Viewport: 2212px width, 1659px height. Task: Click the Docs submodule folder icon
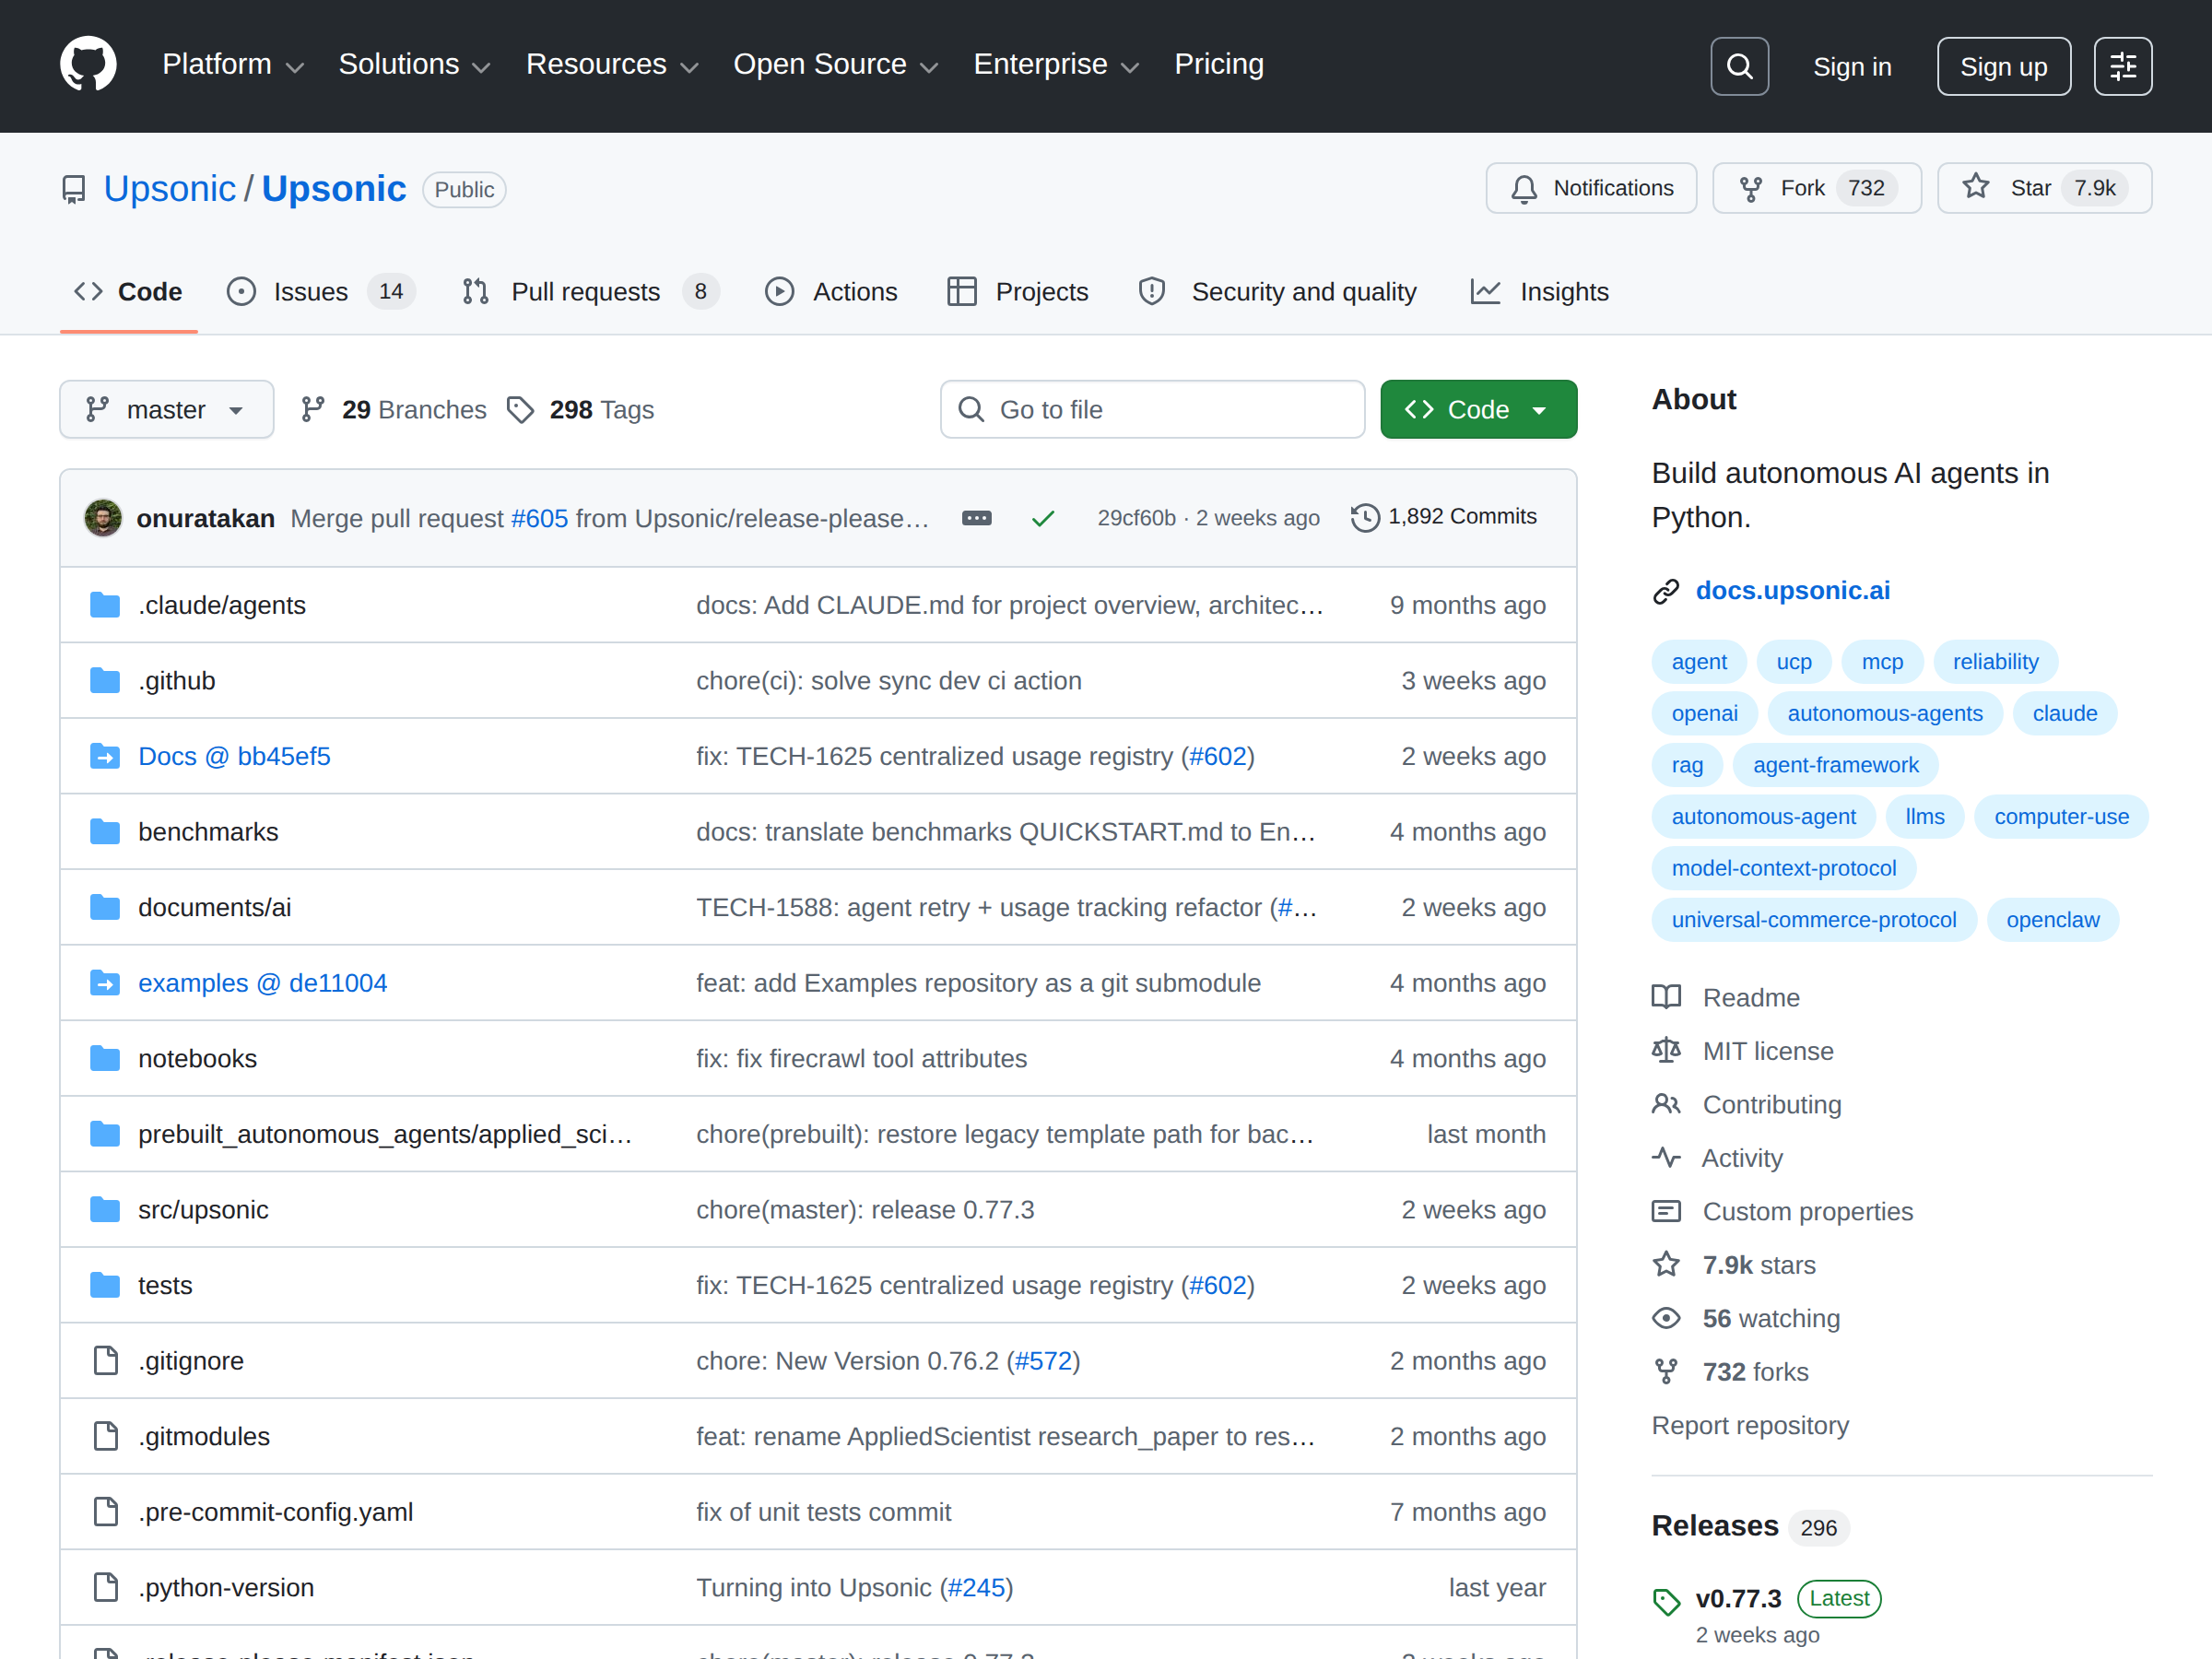(x=105, y=756)
